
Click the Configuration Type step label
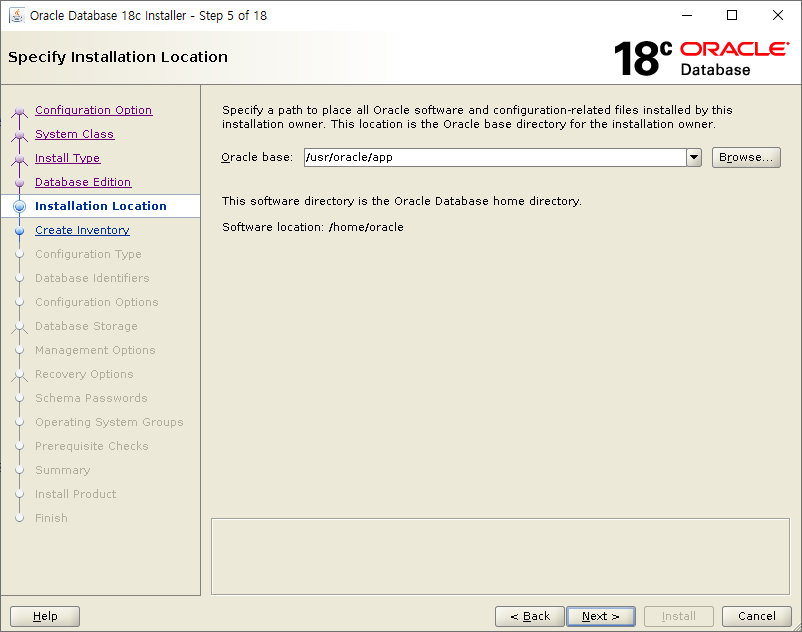[x=88, y=254]
